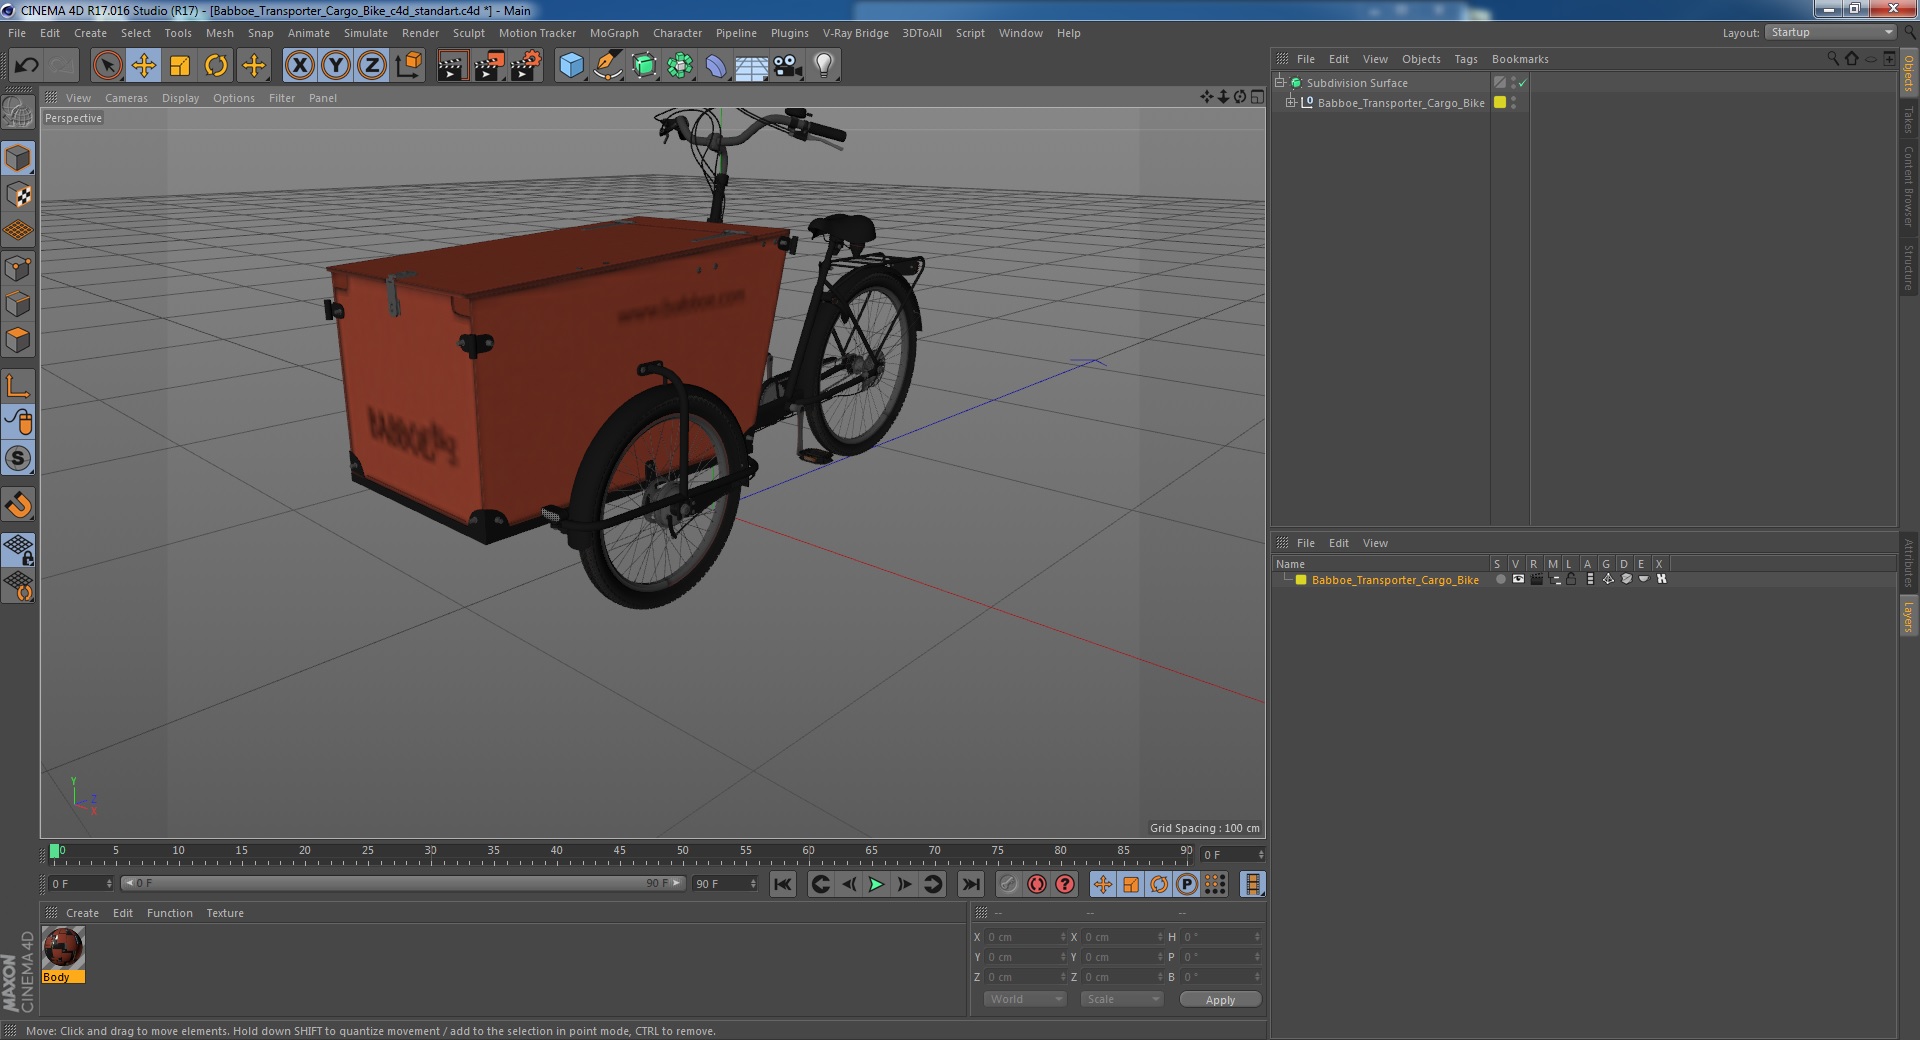1920x1040 pixels.
Task: Open the Layout Startup dropdown
Action: click(x=1830, y=33)
